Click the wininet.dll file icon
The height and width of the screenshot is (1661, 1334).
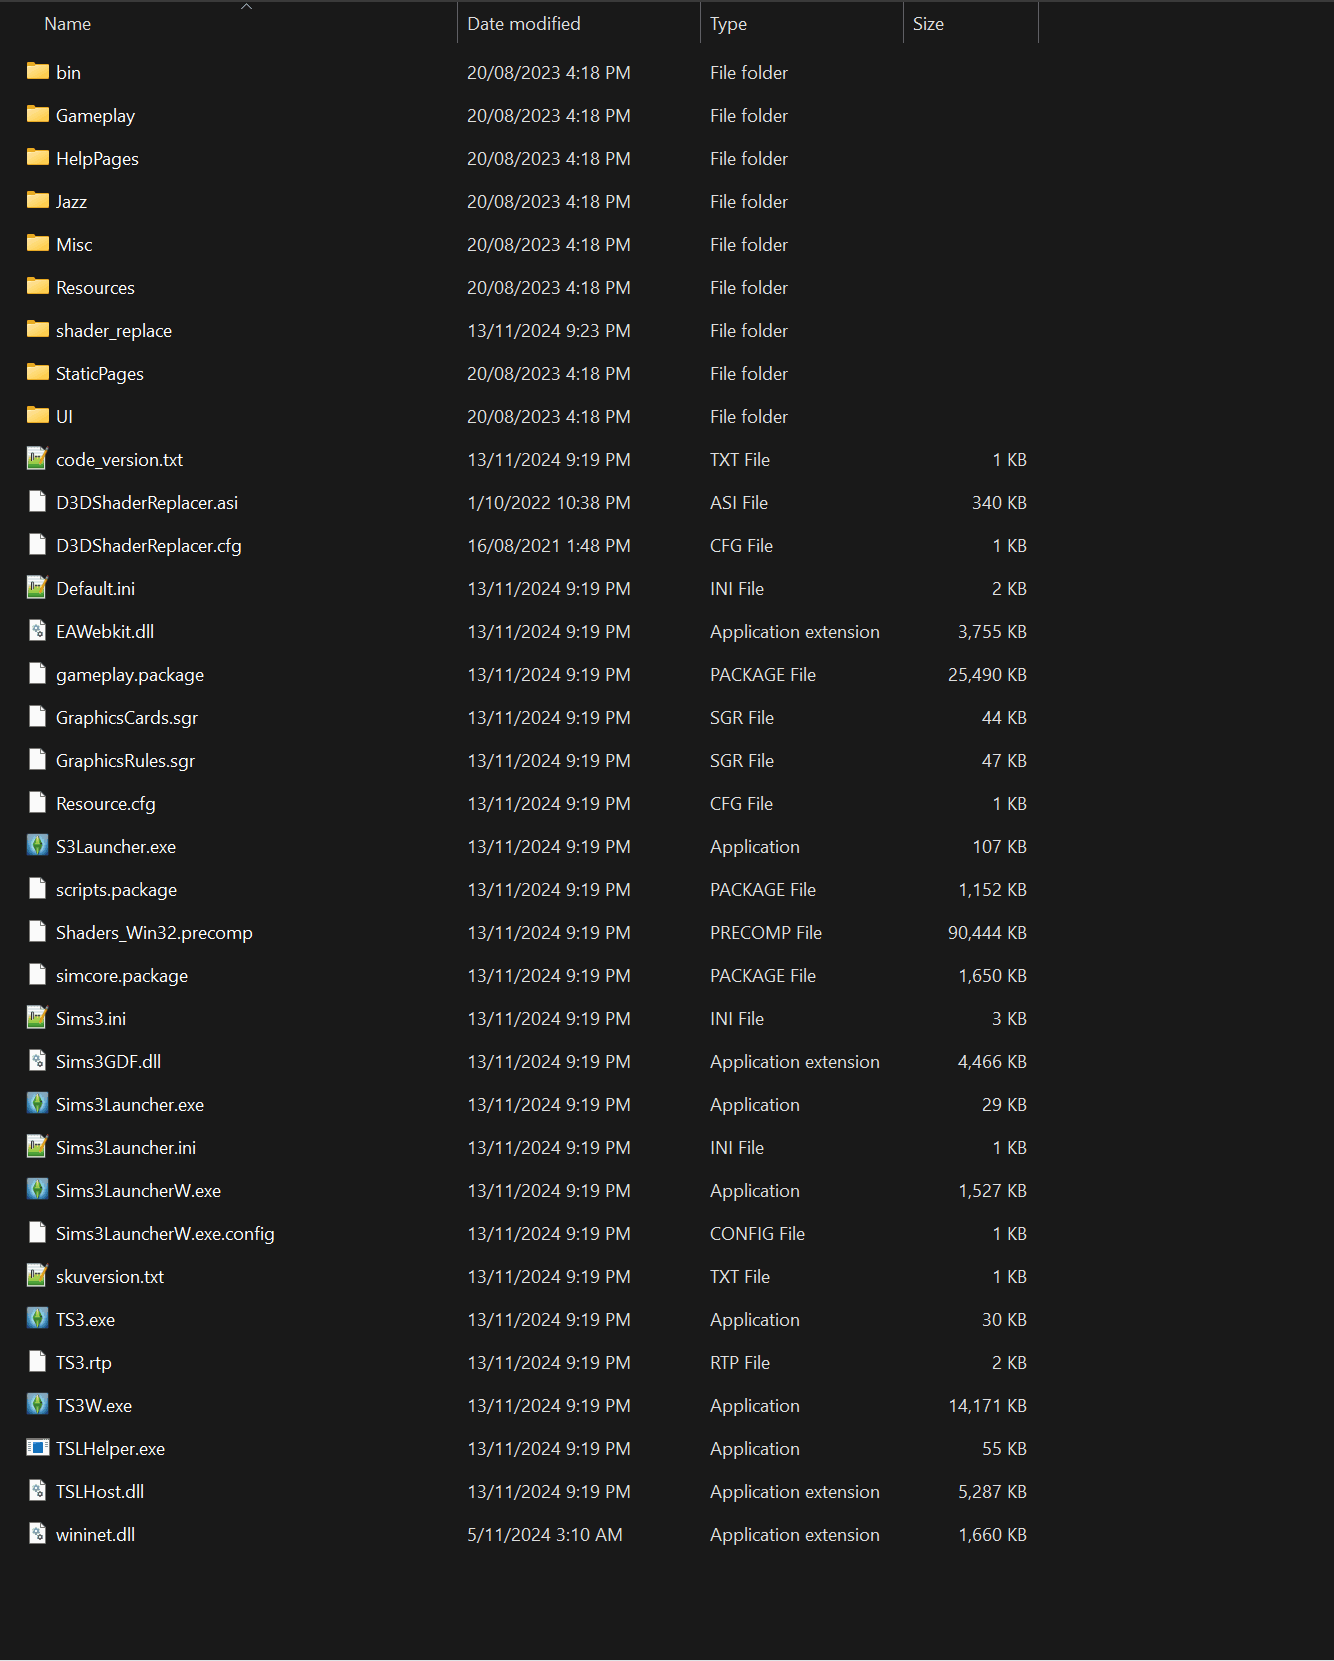pyautogui.click(x=38, y=1534)
